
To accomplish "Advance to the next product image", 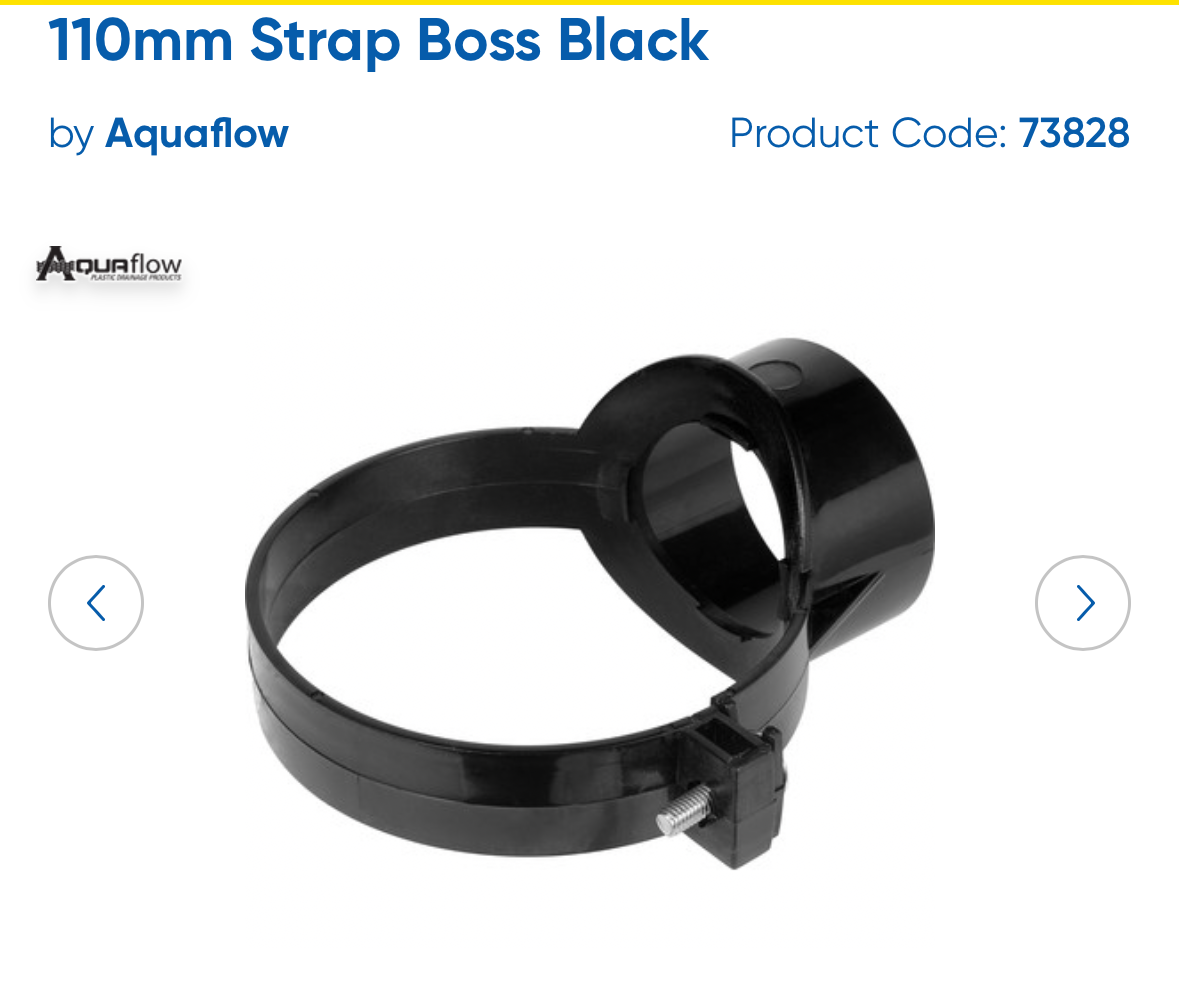I will click(x=1082, y=602).
